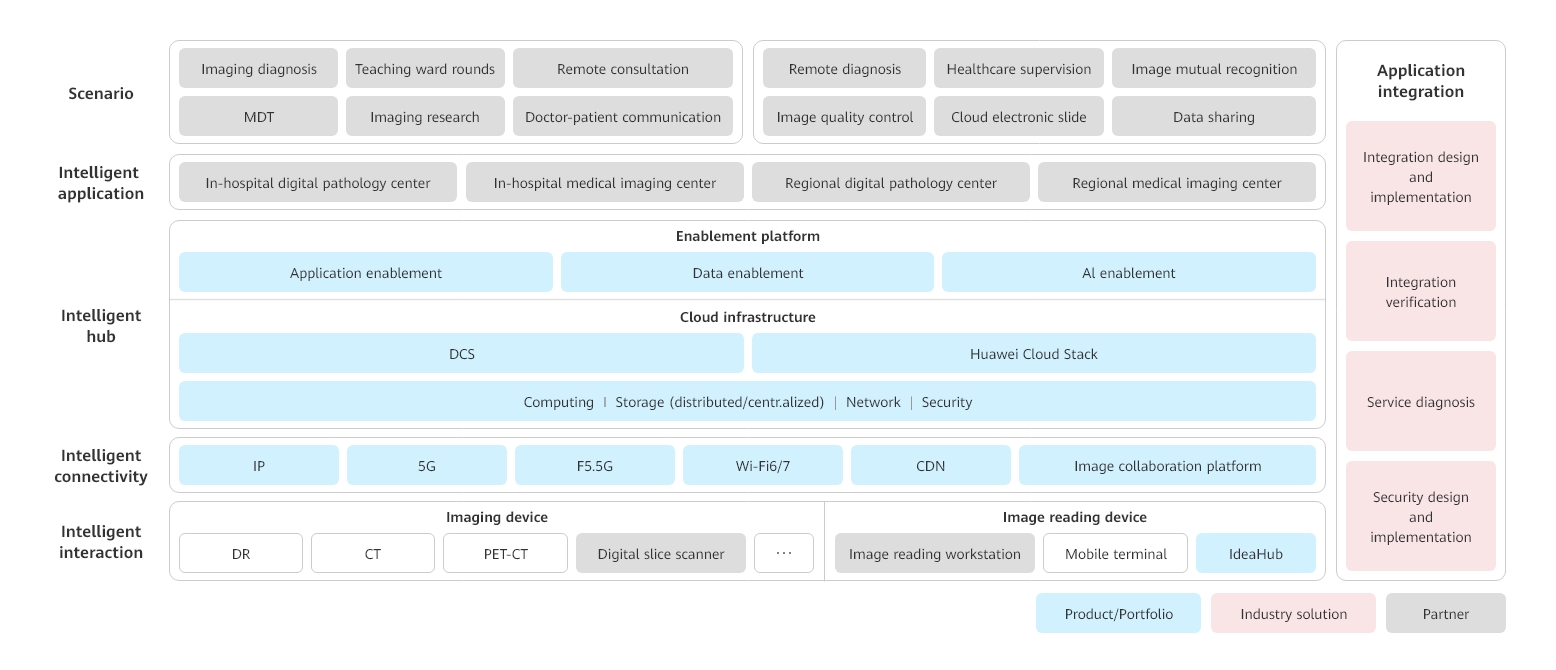The image size is (1556, 670).
Task: Click the Imaging diagnosis box
Action: [259, 69]
